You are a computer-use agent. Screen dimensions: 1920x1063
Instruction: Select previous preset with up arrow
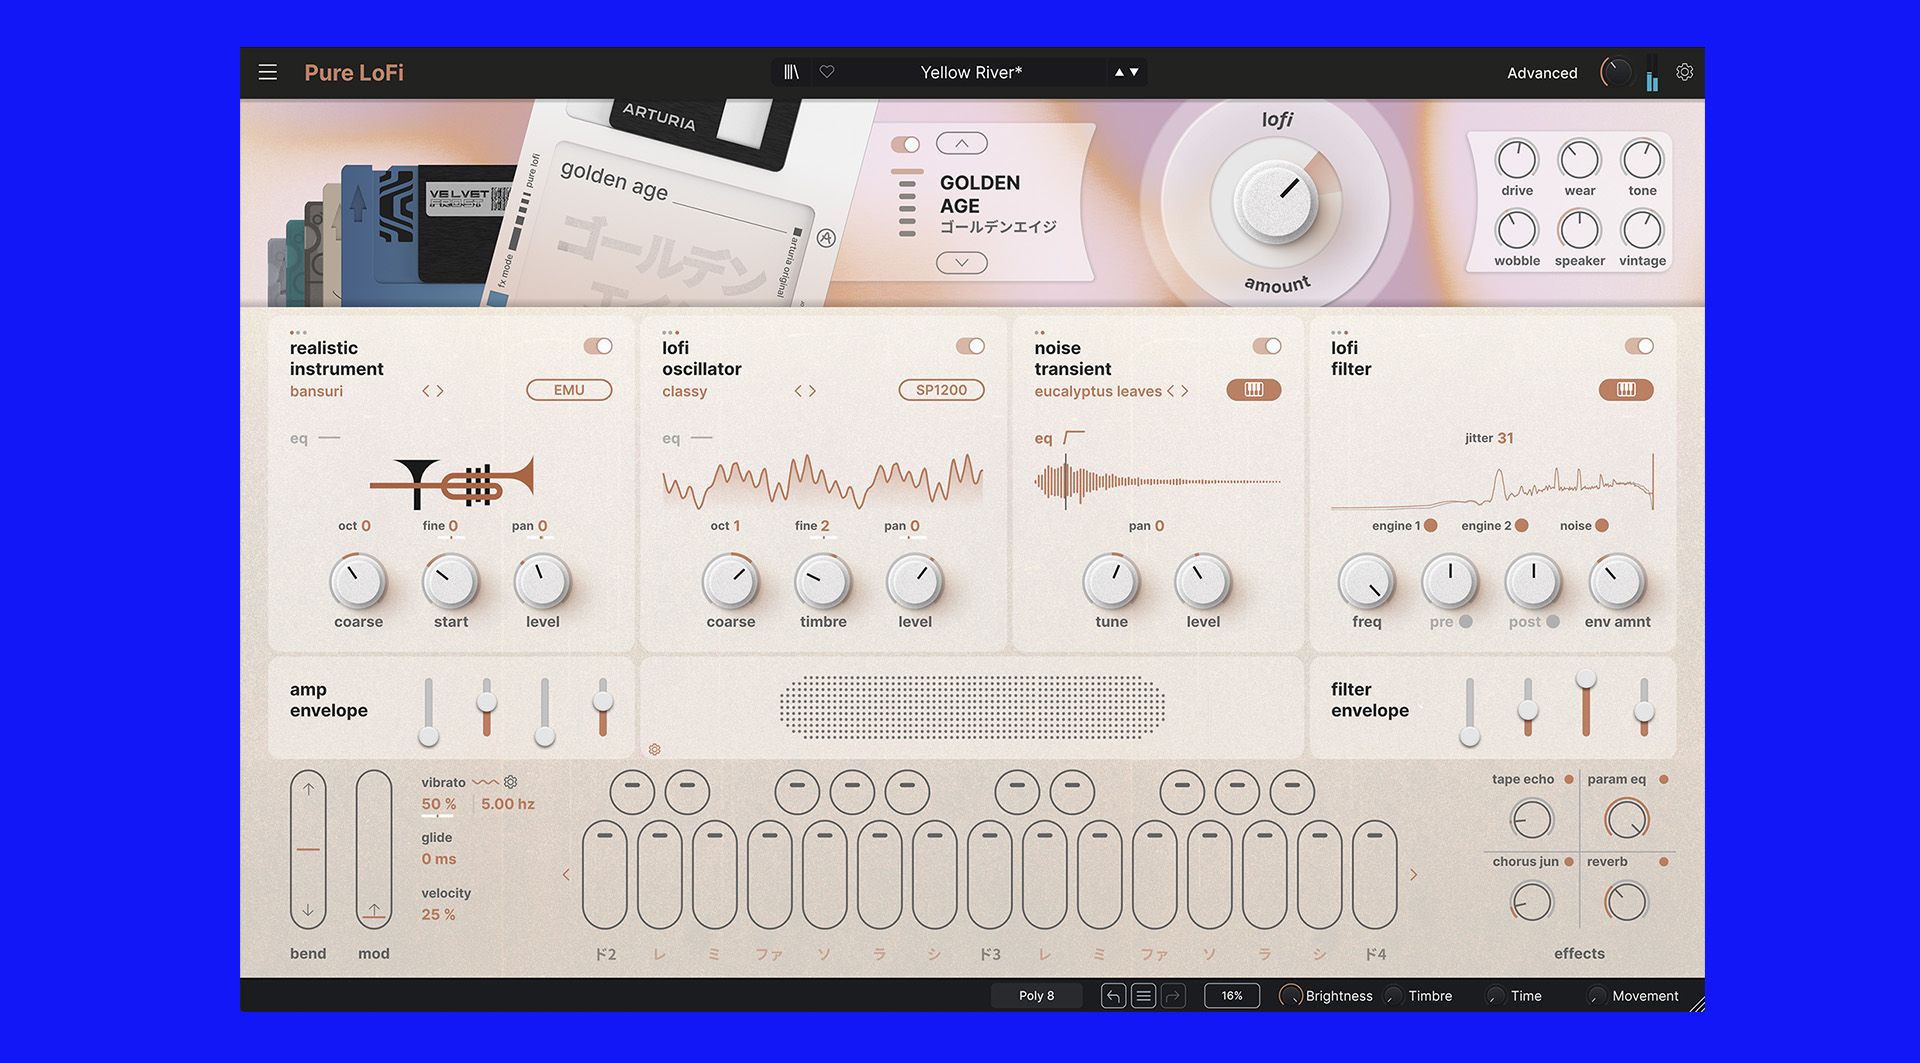[1119, 72]
